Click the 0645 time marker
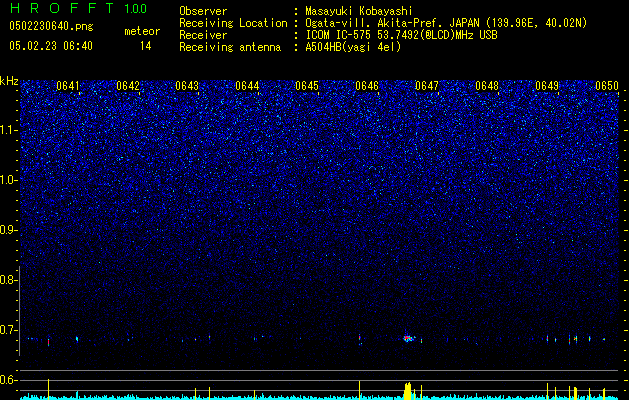629x400 pixels. tap(307, 86)
